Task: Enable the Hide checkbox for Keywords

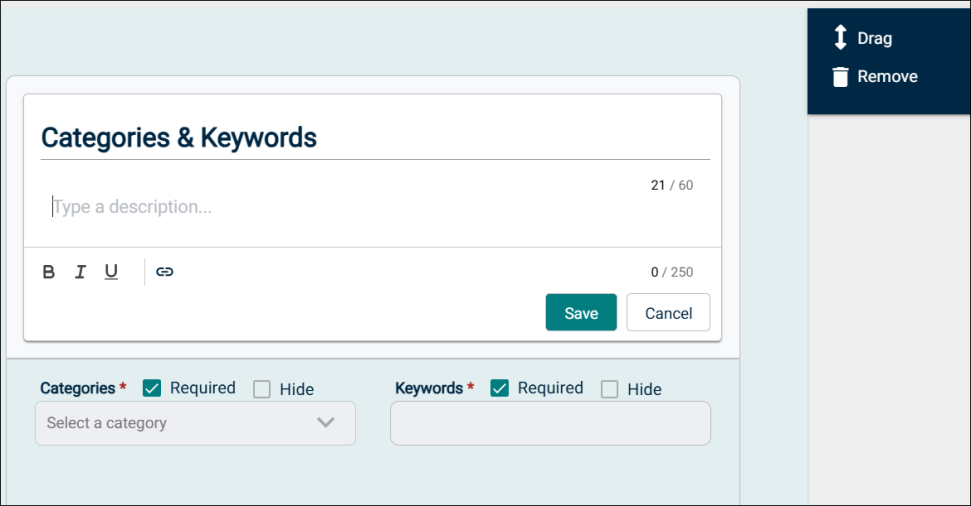Action: point(609,390)
